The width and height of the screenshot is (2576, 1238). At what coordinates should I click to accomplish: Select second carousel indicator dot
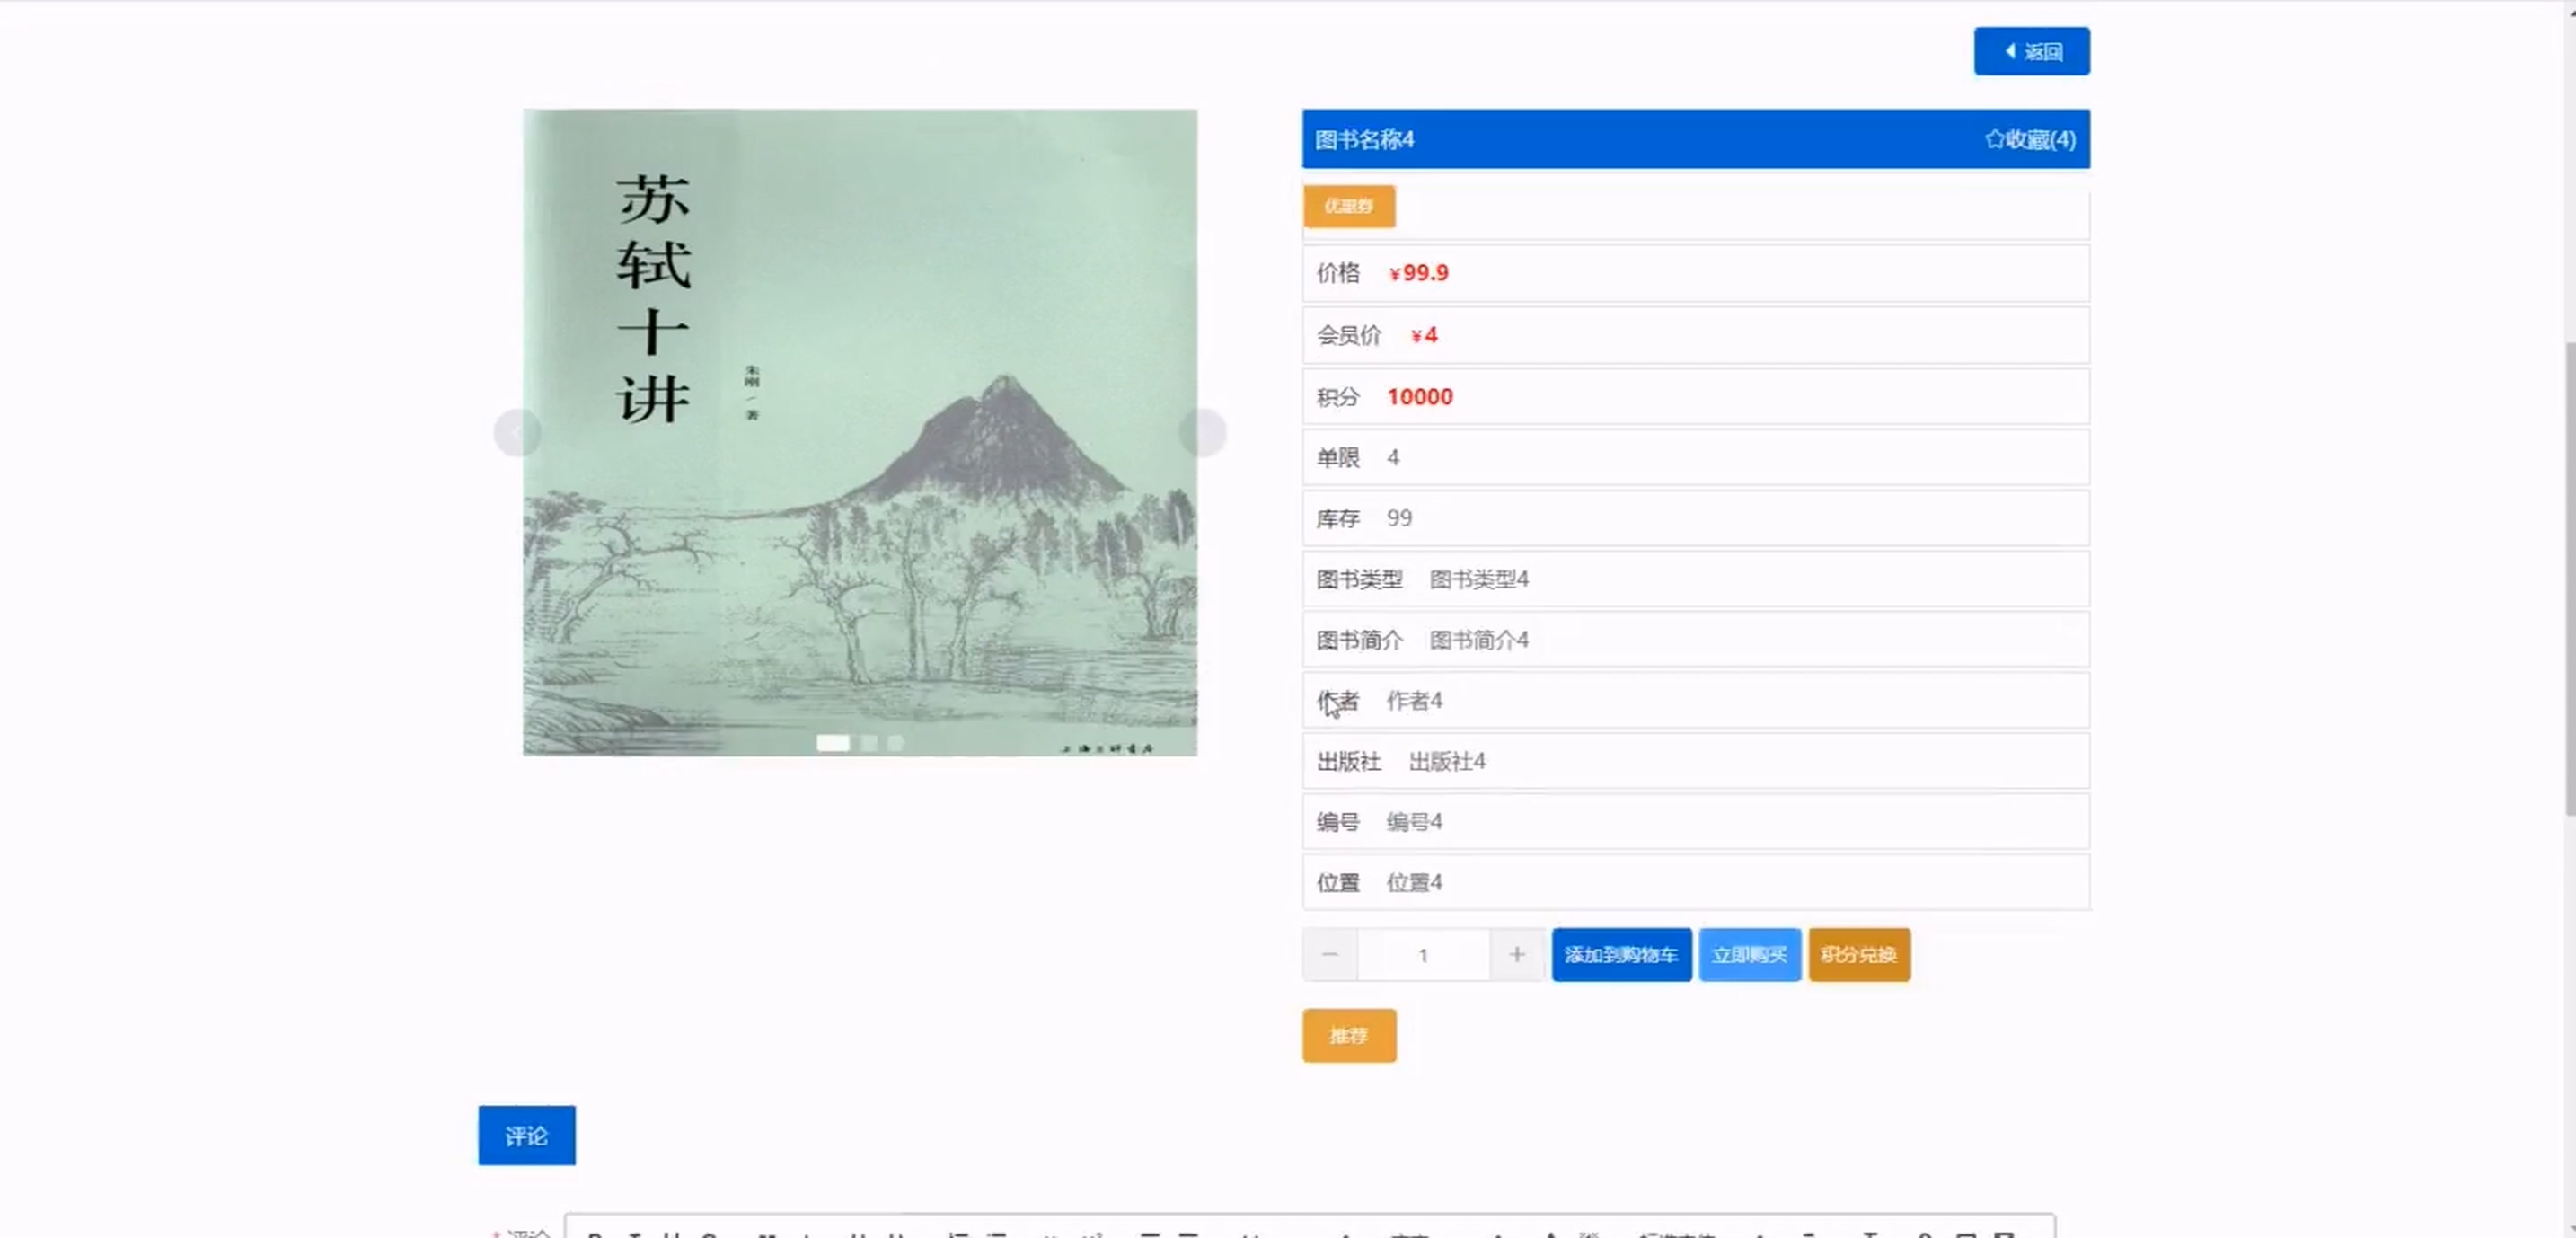pos(869,743)
